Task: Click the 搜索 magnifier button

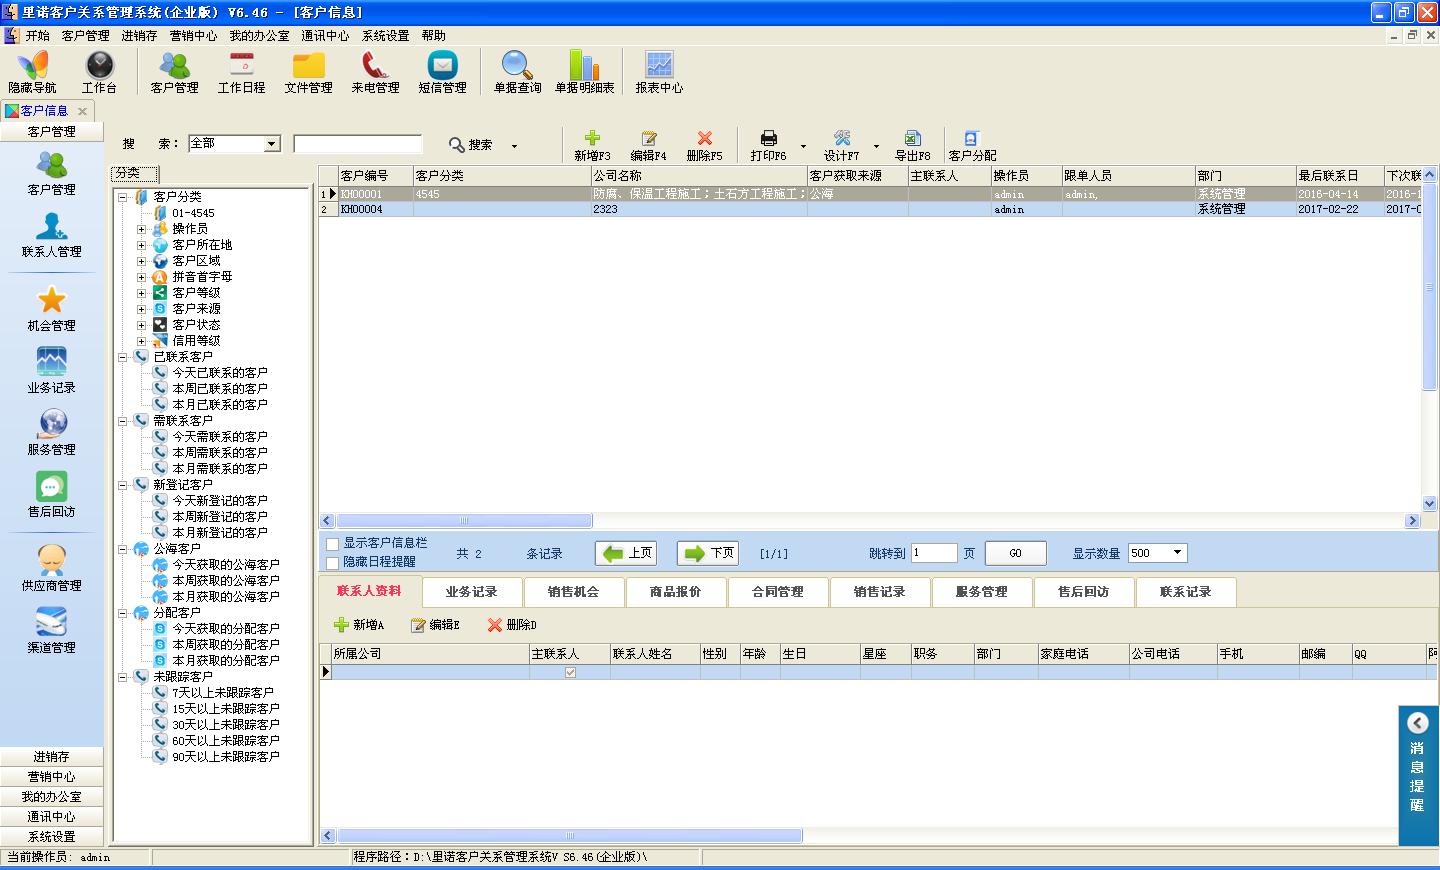Action: tap(470, 145)
